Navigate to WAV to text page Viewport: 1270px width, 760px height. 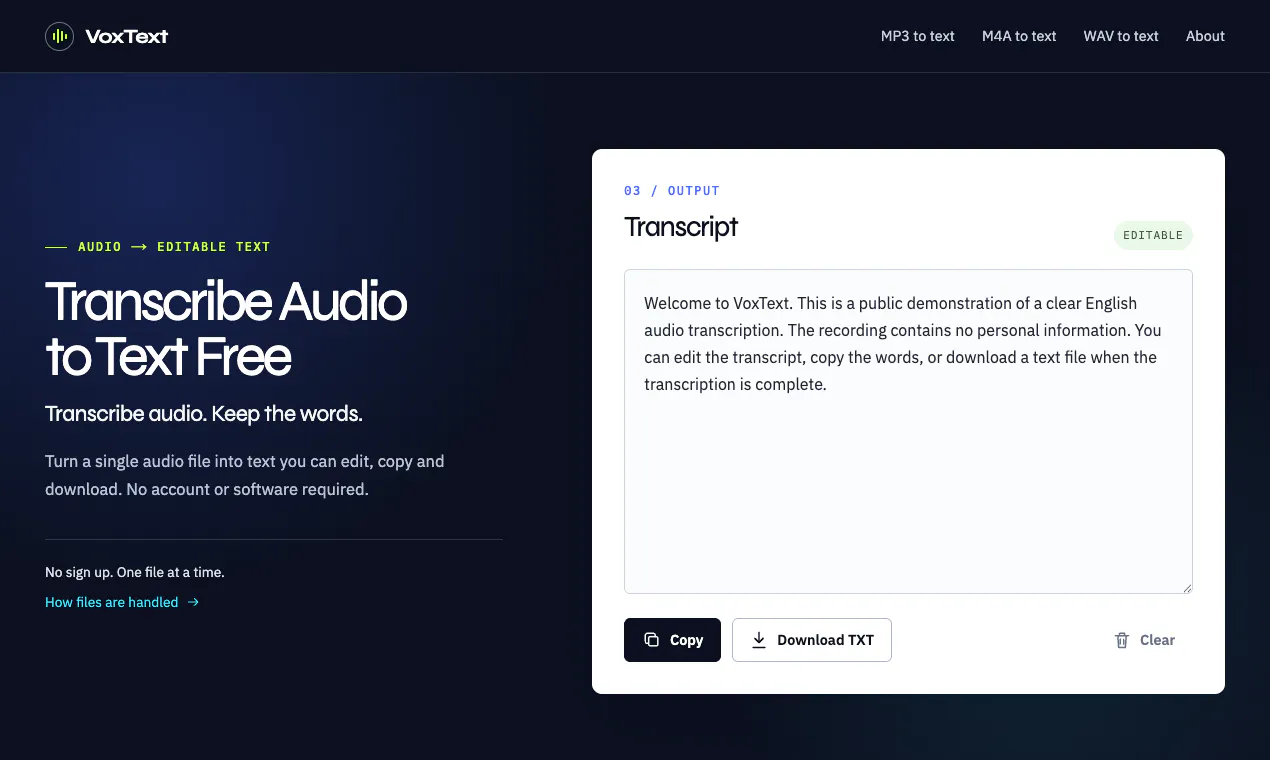coord(1121,36)
